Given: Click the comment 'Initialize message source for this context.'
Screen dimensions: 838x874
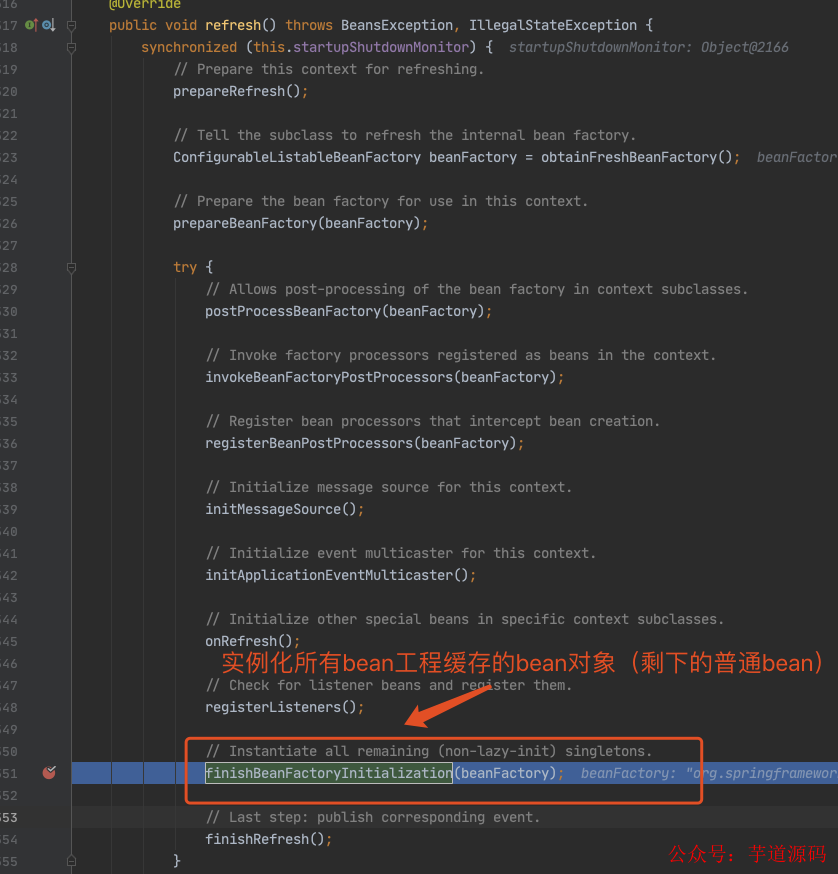Looking at the screenshot, I should (x=389, y=488).
